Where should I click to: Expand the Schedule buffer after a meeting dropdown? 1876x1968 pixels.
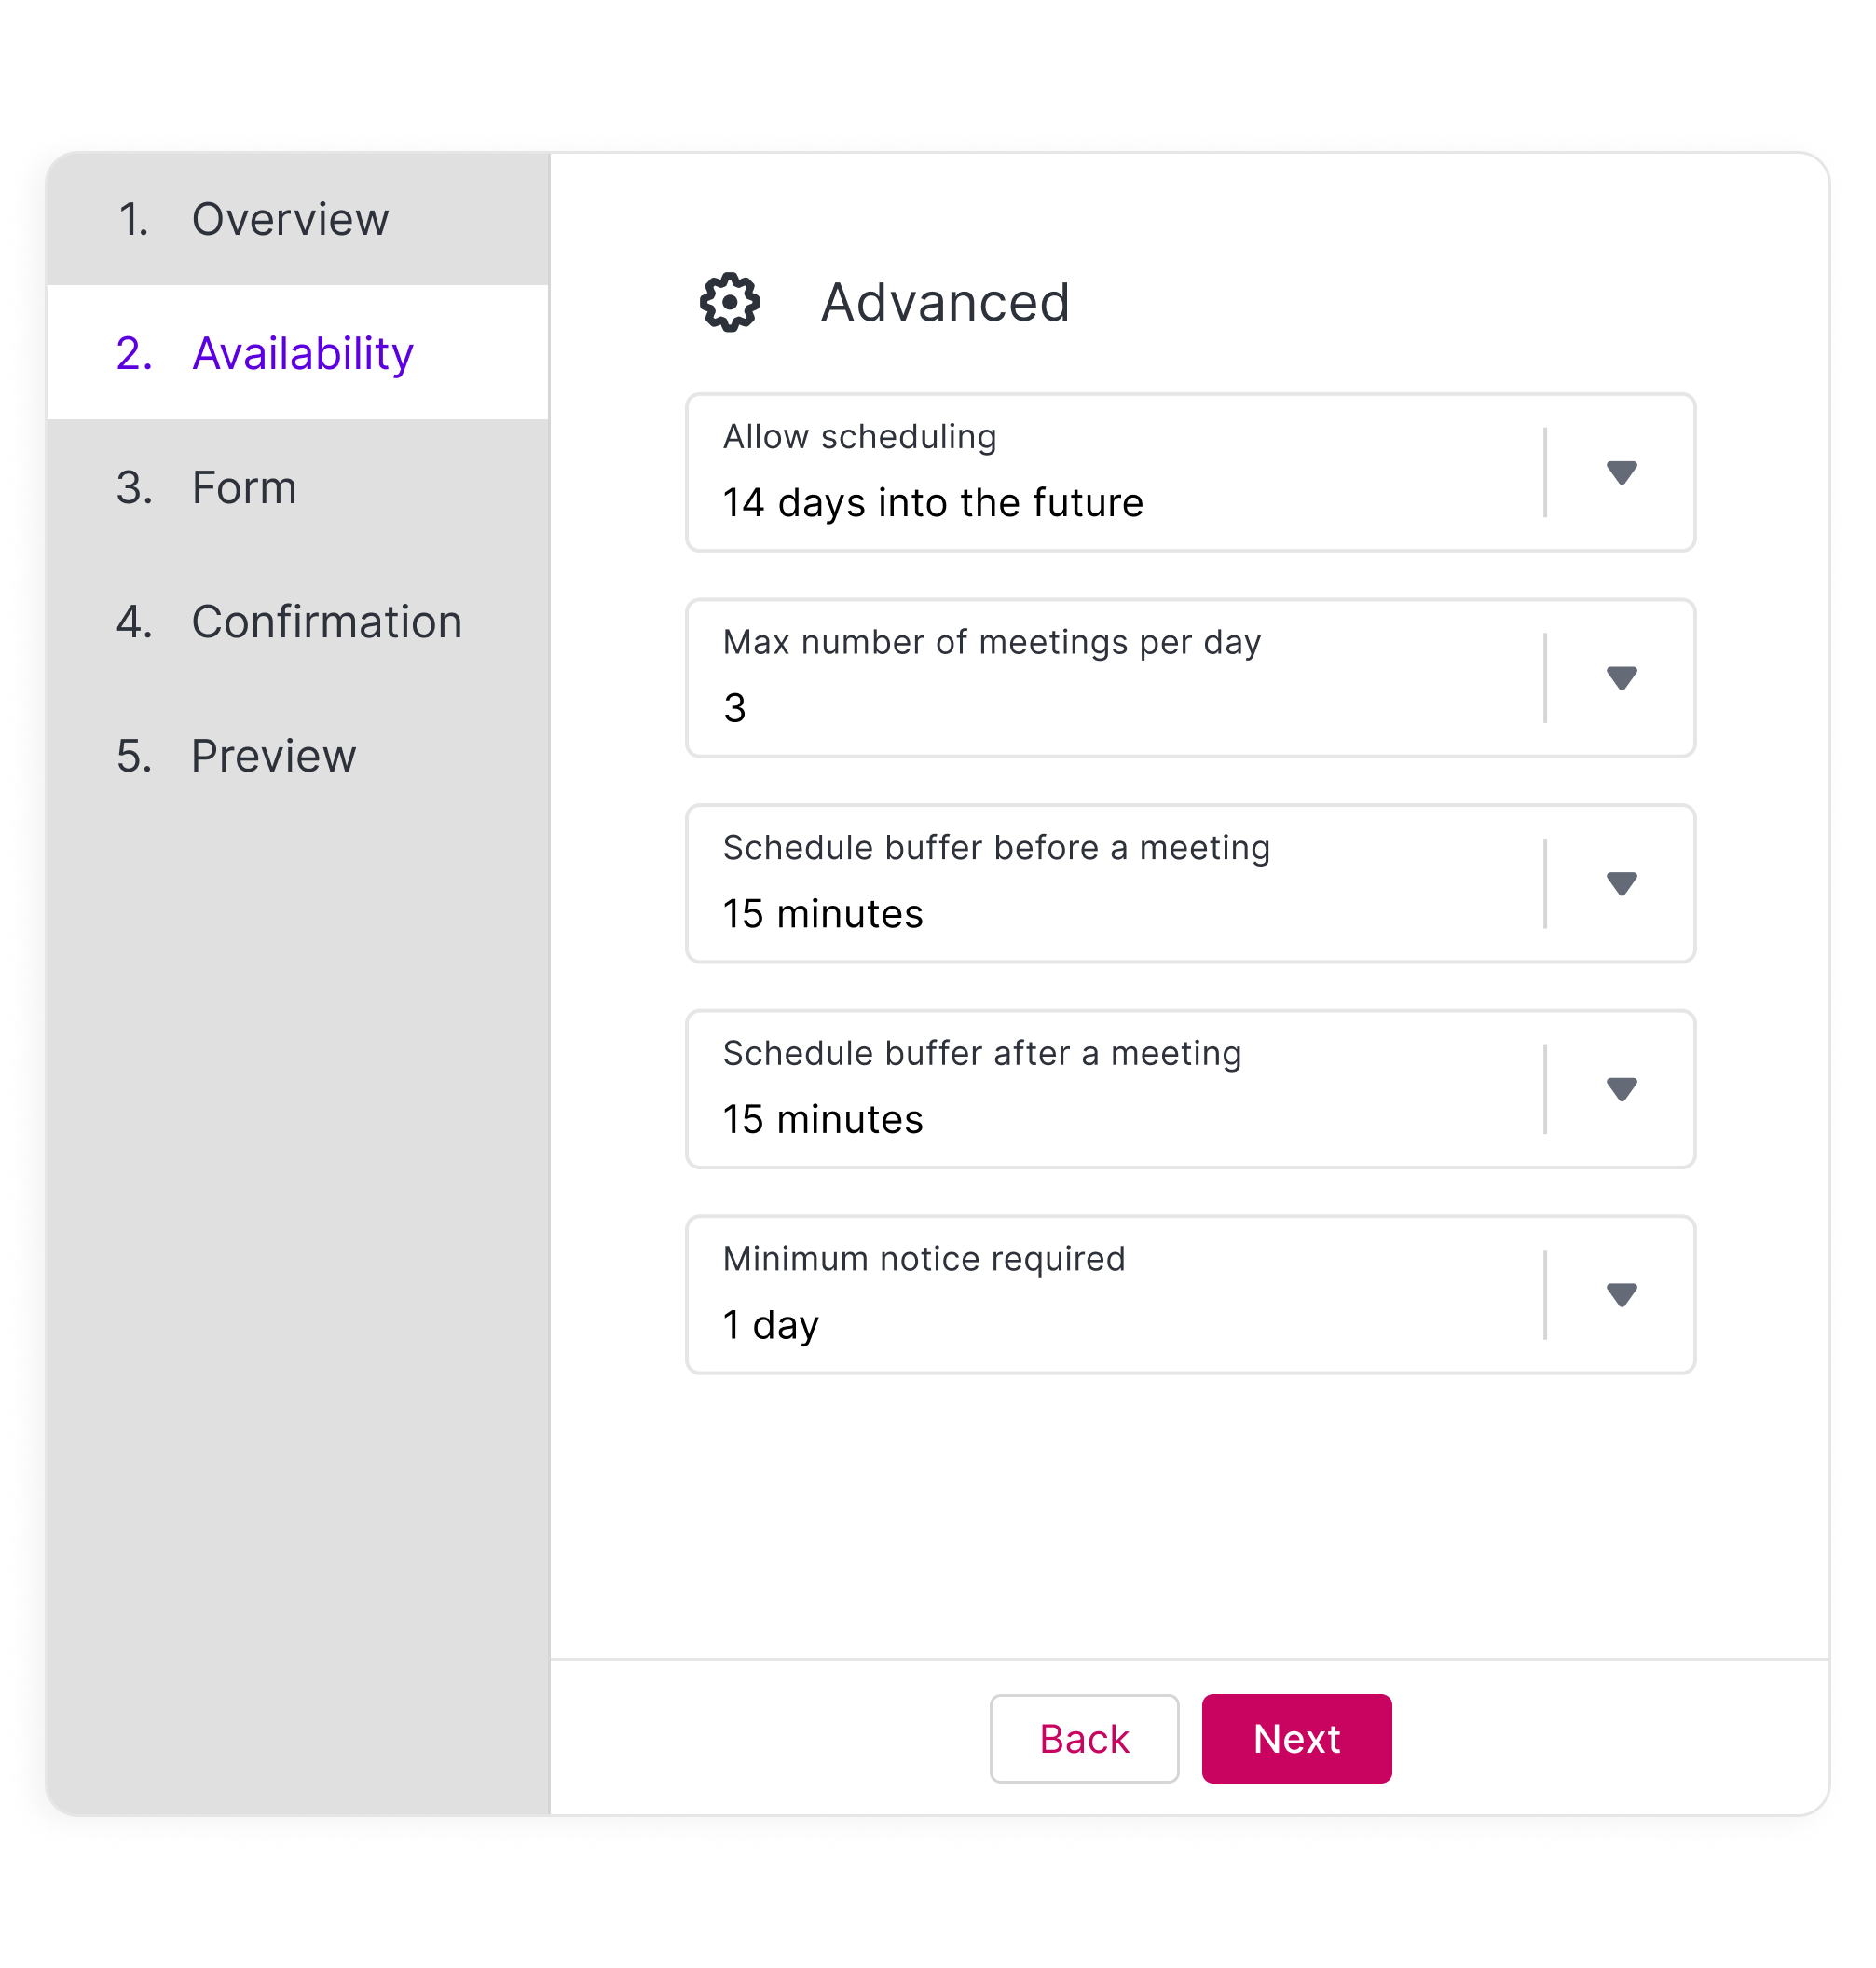[1621, 1090]
